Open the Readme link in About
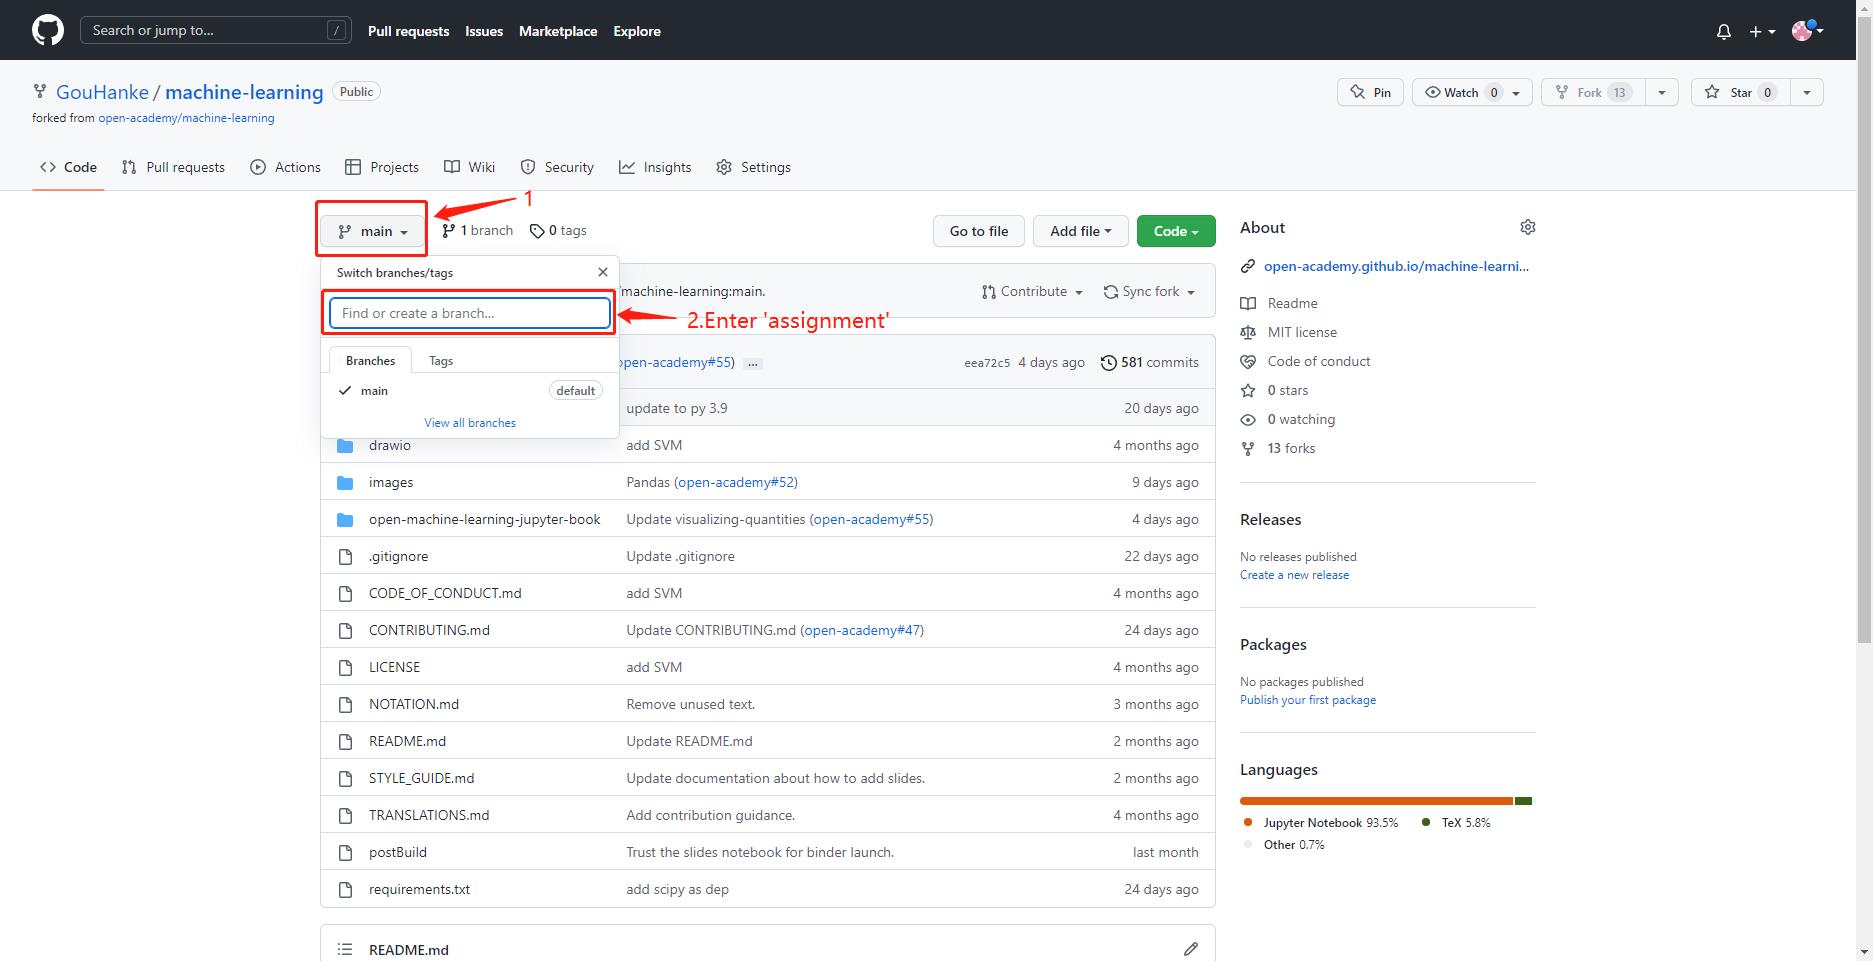The width and height of the screenshot is (1873, 961). 1292,303
